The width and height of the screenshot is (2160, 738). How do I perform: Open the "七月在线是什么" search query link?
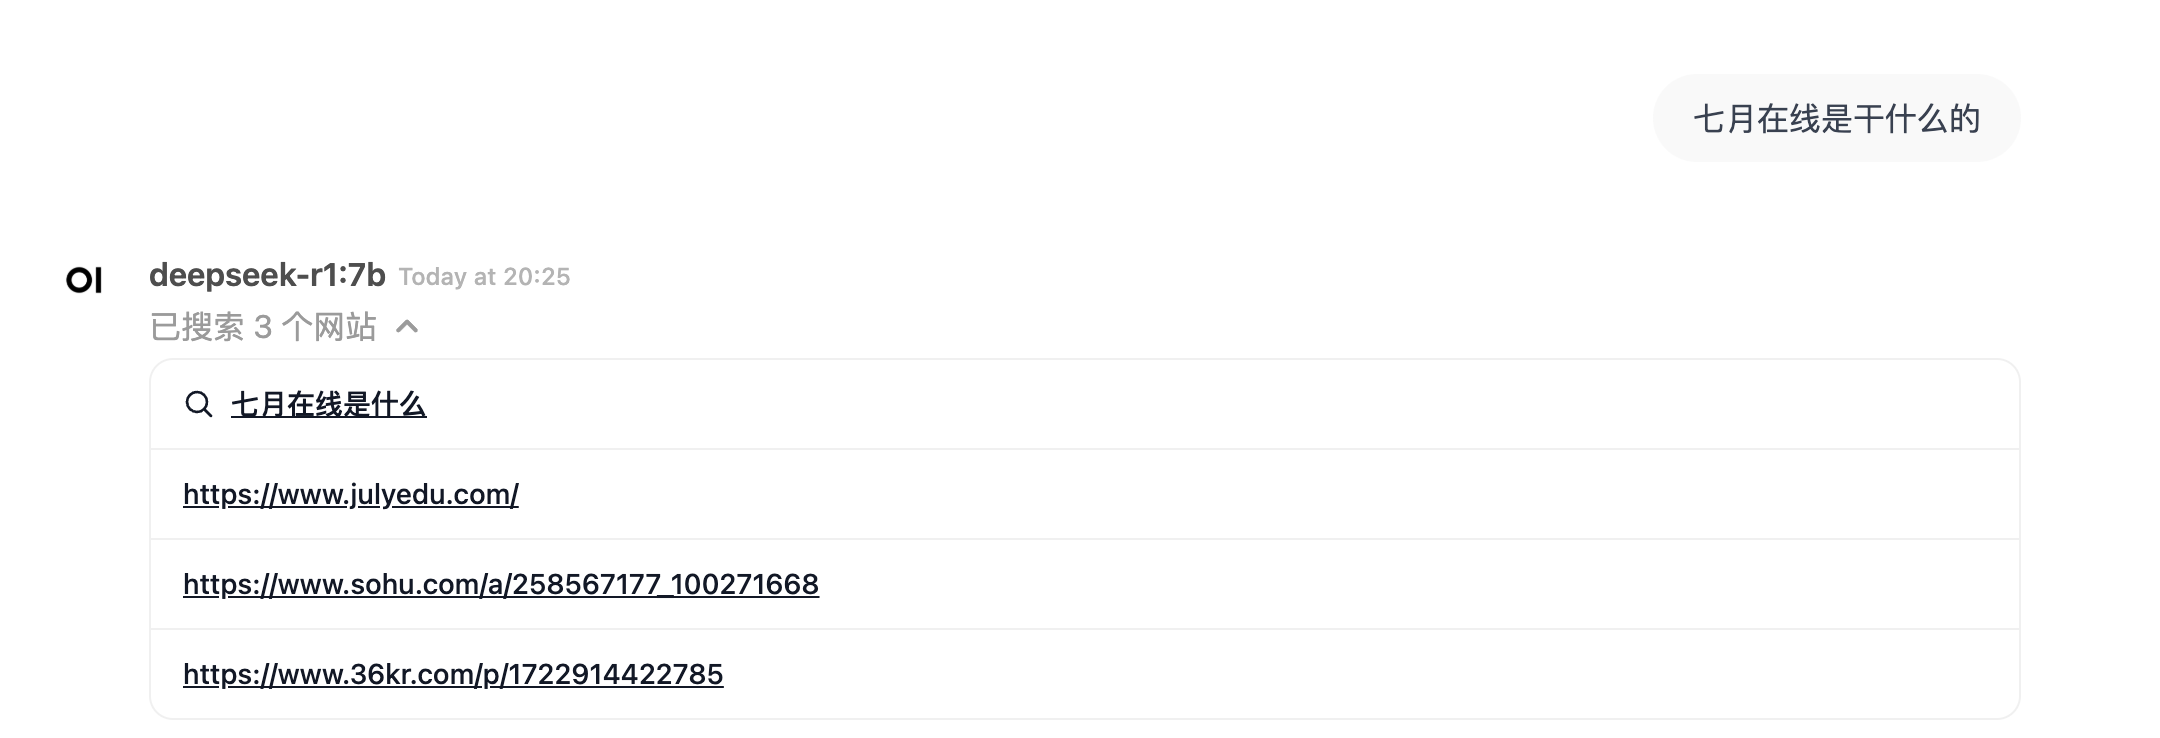point(328,404)
